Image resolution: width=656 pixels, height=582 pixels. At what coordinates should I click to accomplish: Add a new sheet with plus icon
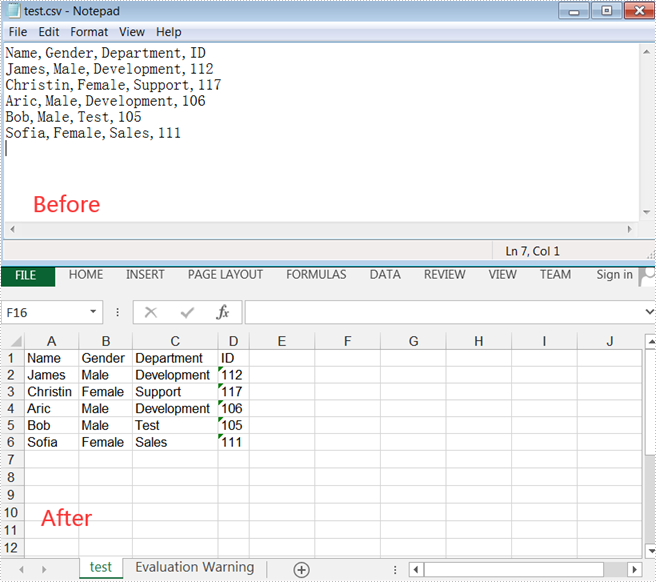[301, 569]
